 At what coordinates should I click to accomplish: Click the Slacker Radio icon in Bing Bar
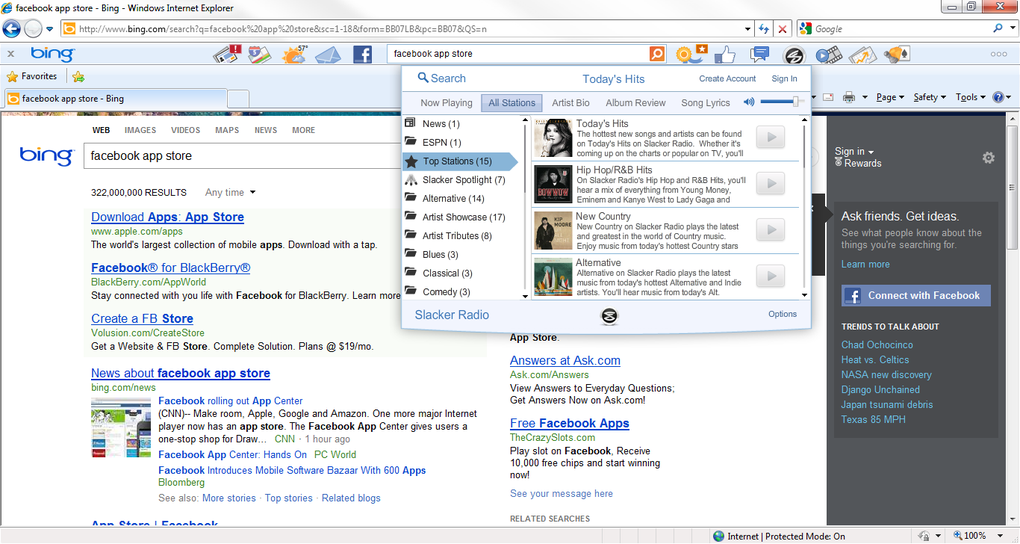point(794,56)
